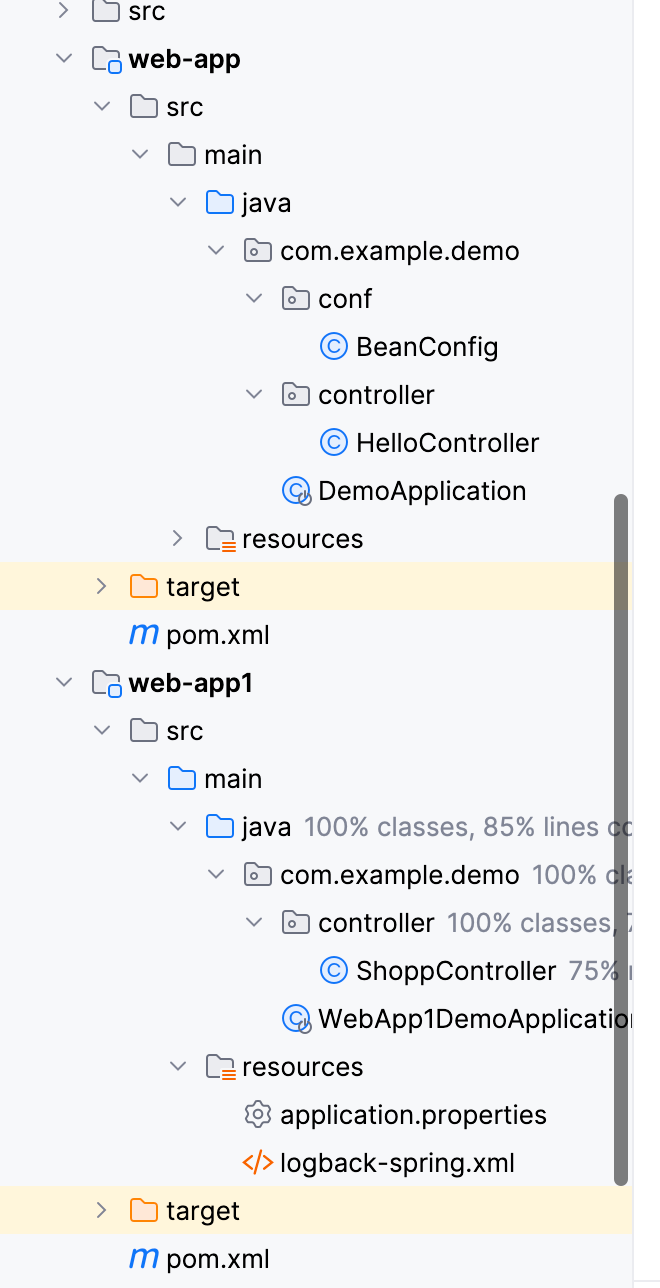Click the ShoppController class icon
This screenshot has height=1288, width=660.
(x=333, y=971)
